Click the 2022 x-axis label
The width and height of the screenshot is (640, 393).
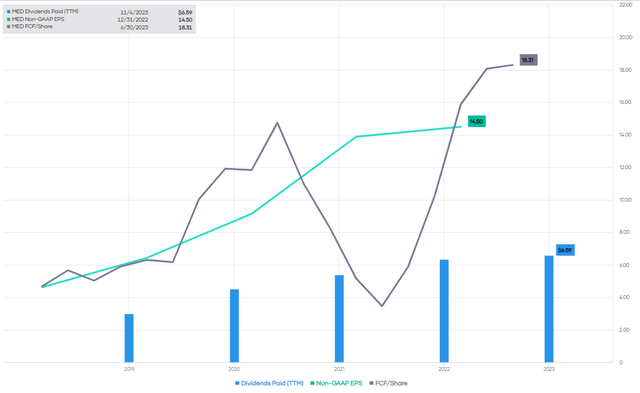point(444,369)
